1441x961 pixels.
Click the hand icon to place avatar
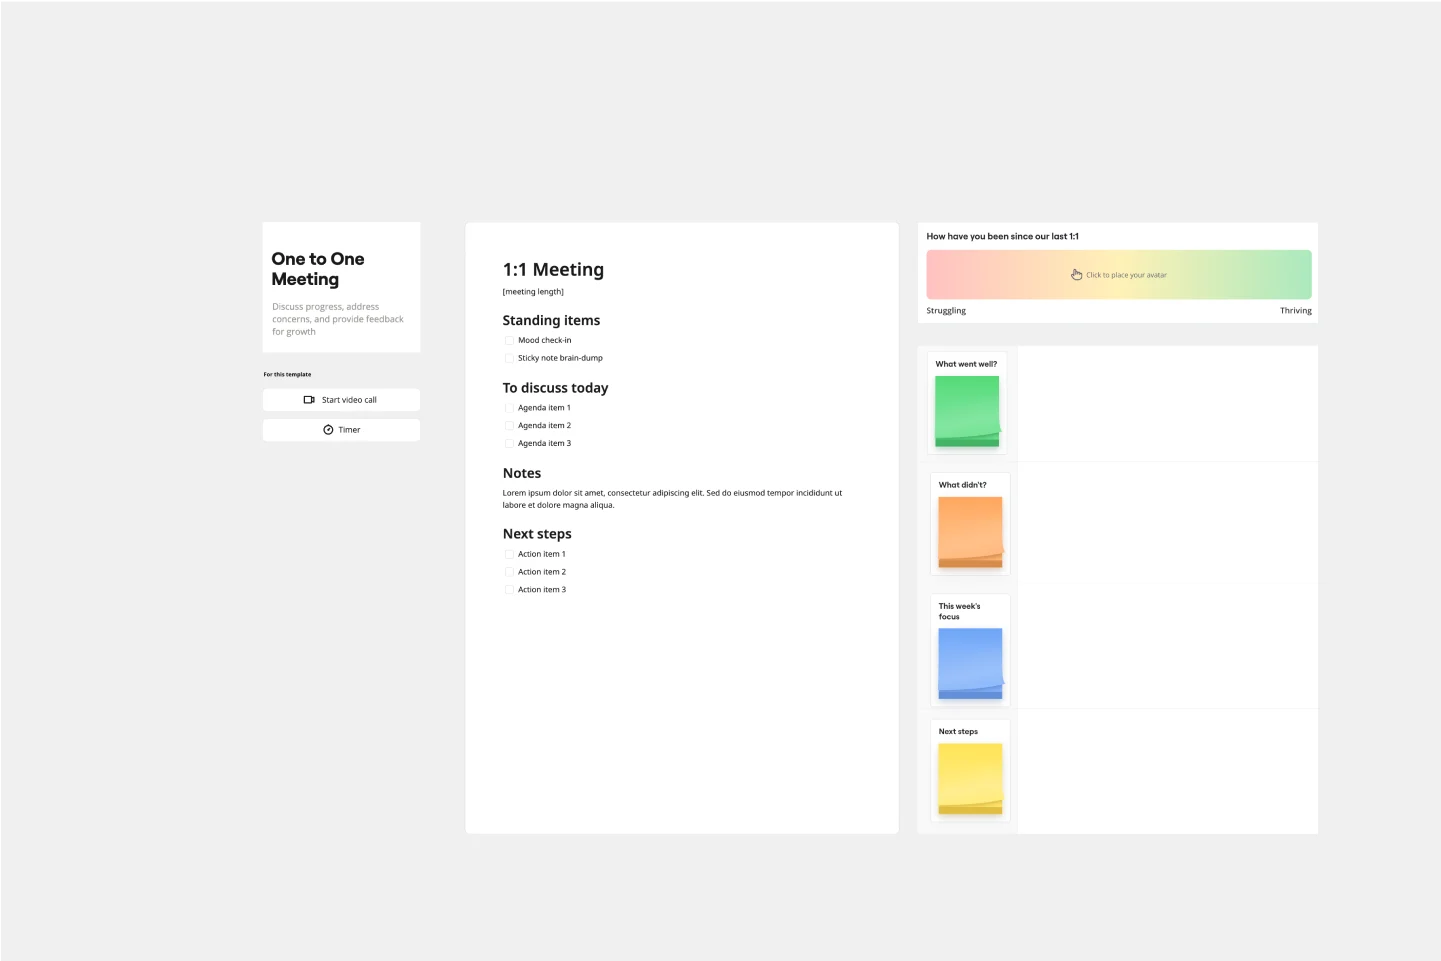pyautogui.click(x=1076, y=275)
